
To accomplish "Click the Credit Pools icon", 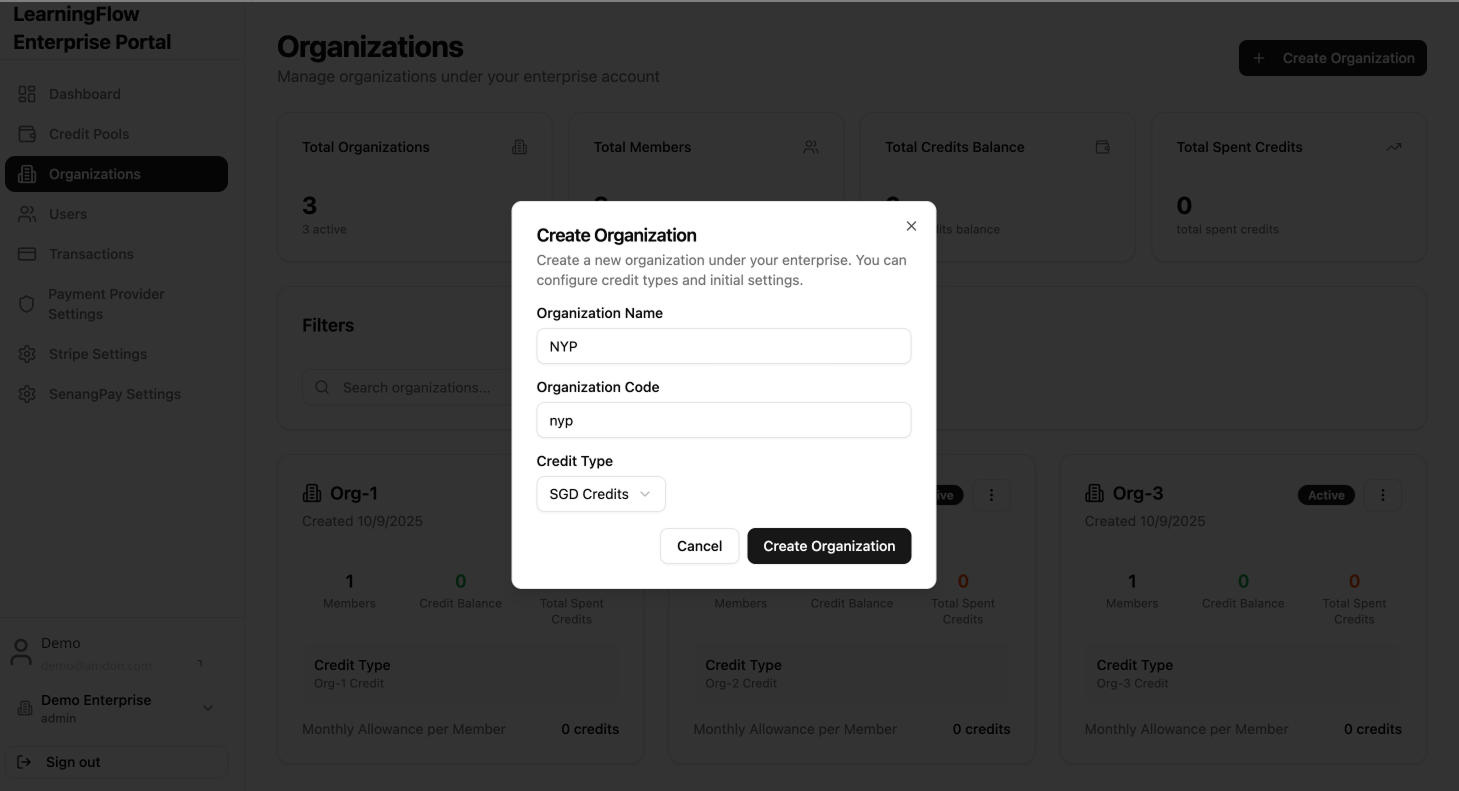I will pyautogui.click(x=27, y=133).
